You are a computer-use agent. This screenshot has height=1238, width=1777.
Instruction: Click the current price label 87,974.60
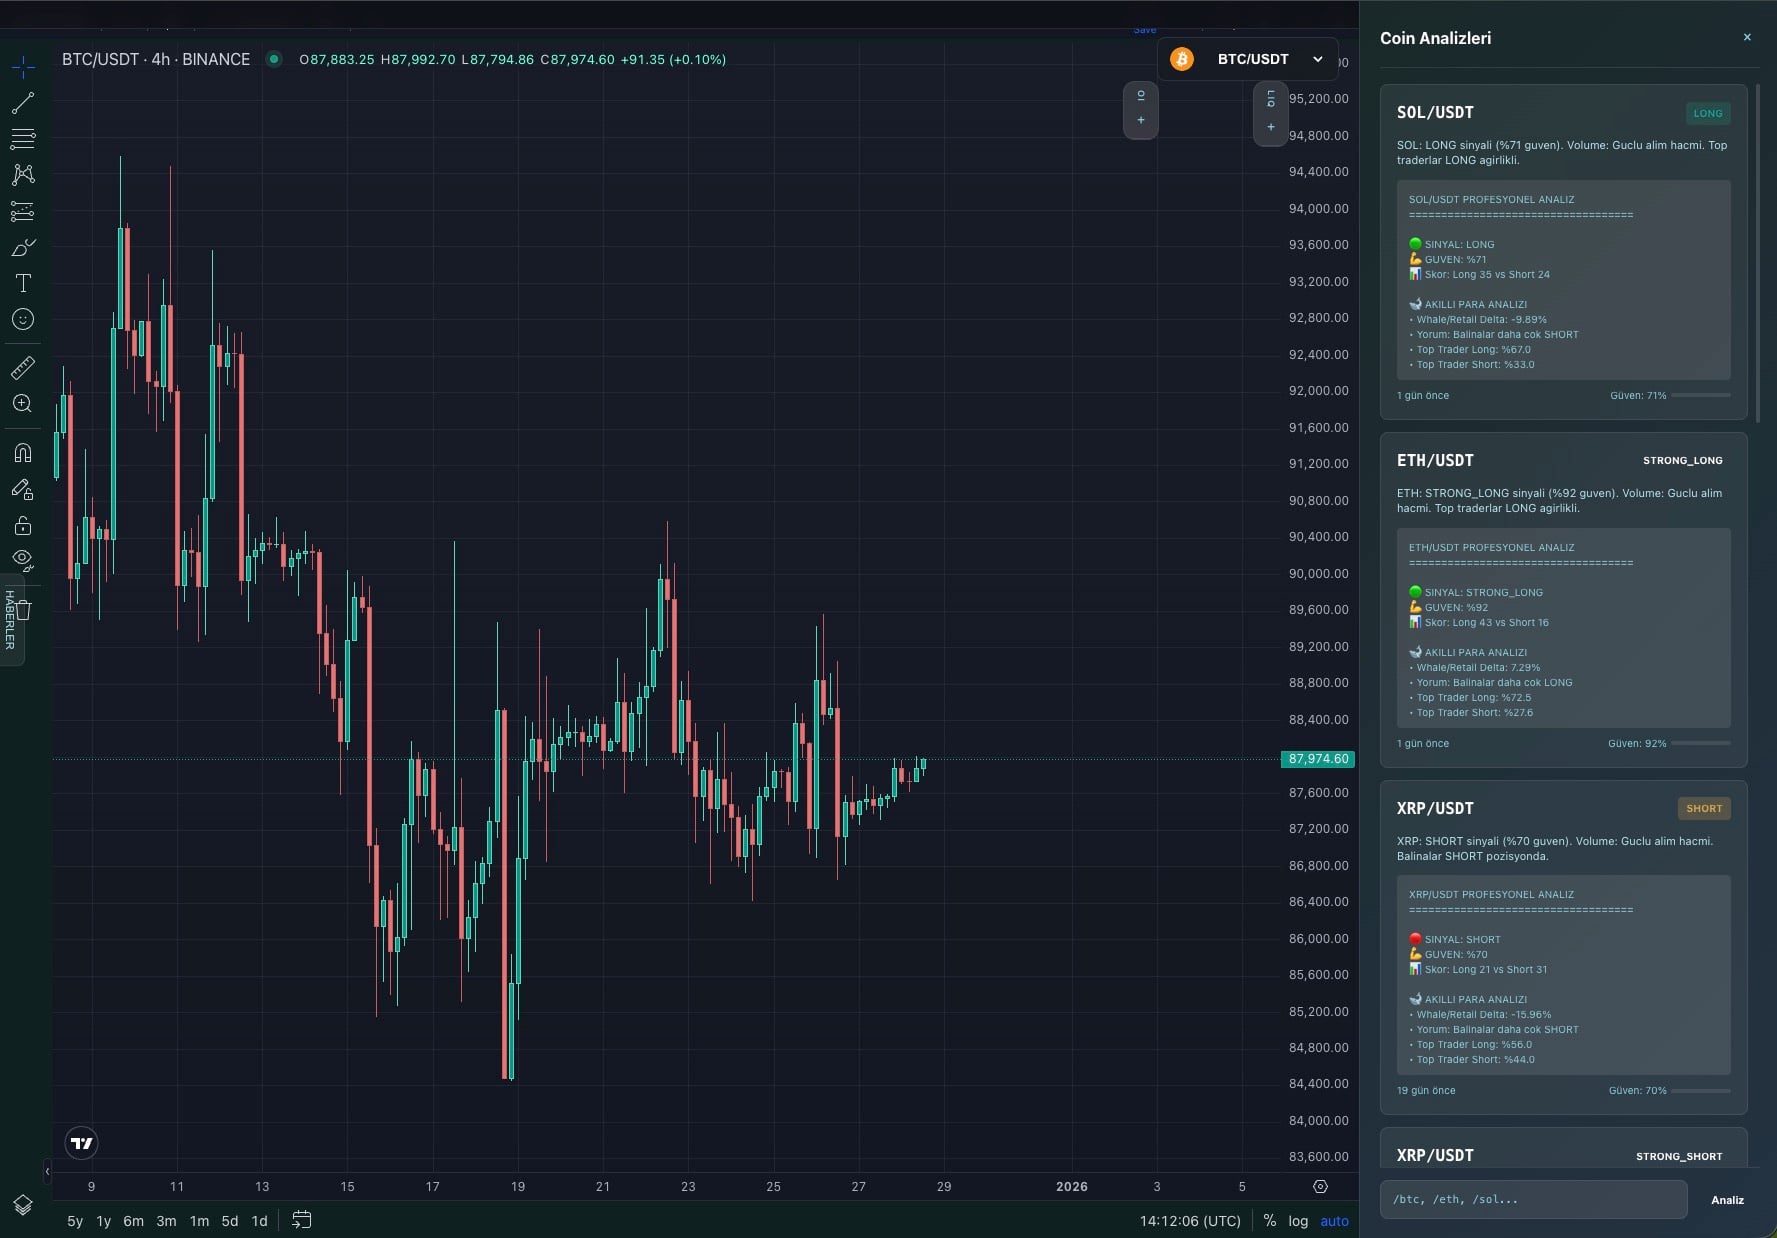[1318, 759]
